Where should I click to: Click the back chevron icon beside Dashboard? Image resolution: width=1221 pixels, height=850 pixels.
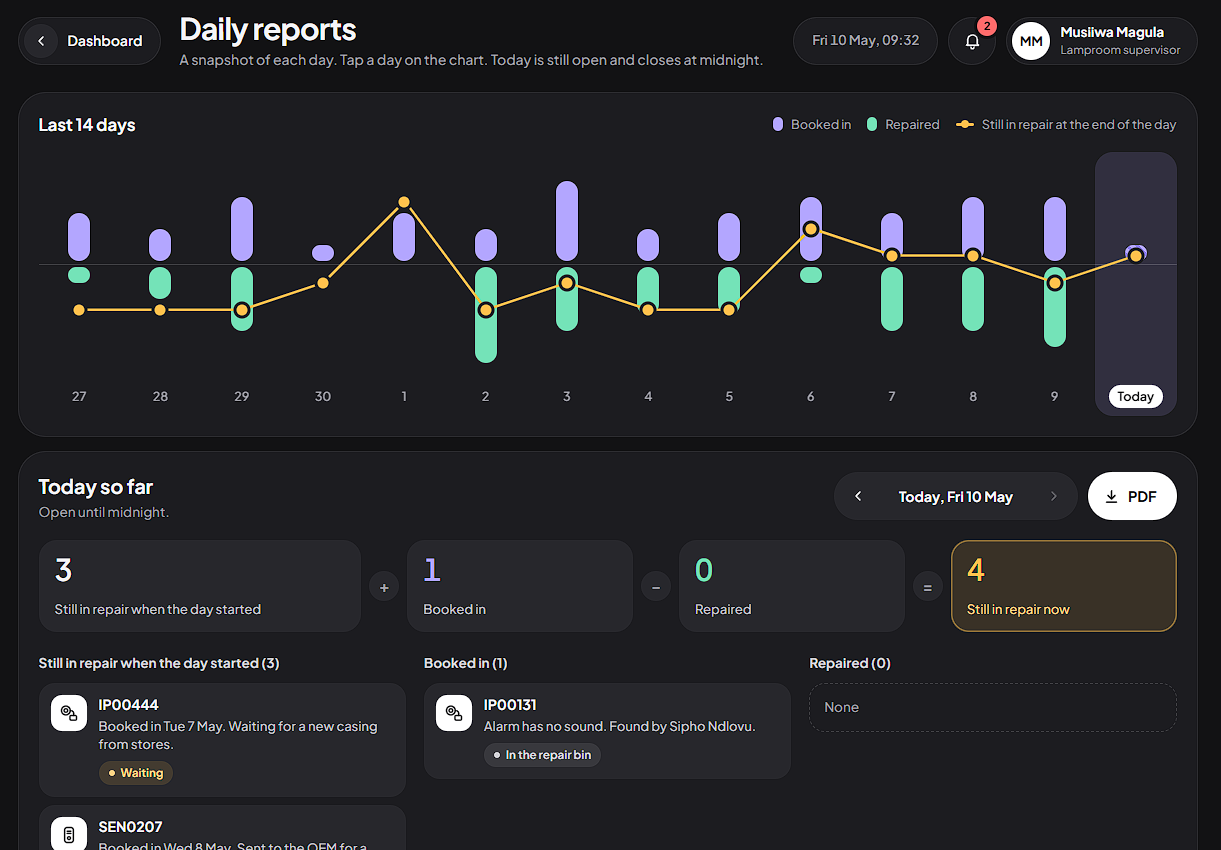click(x=41, y=41)
